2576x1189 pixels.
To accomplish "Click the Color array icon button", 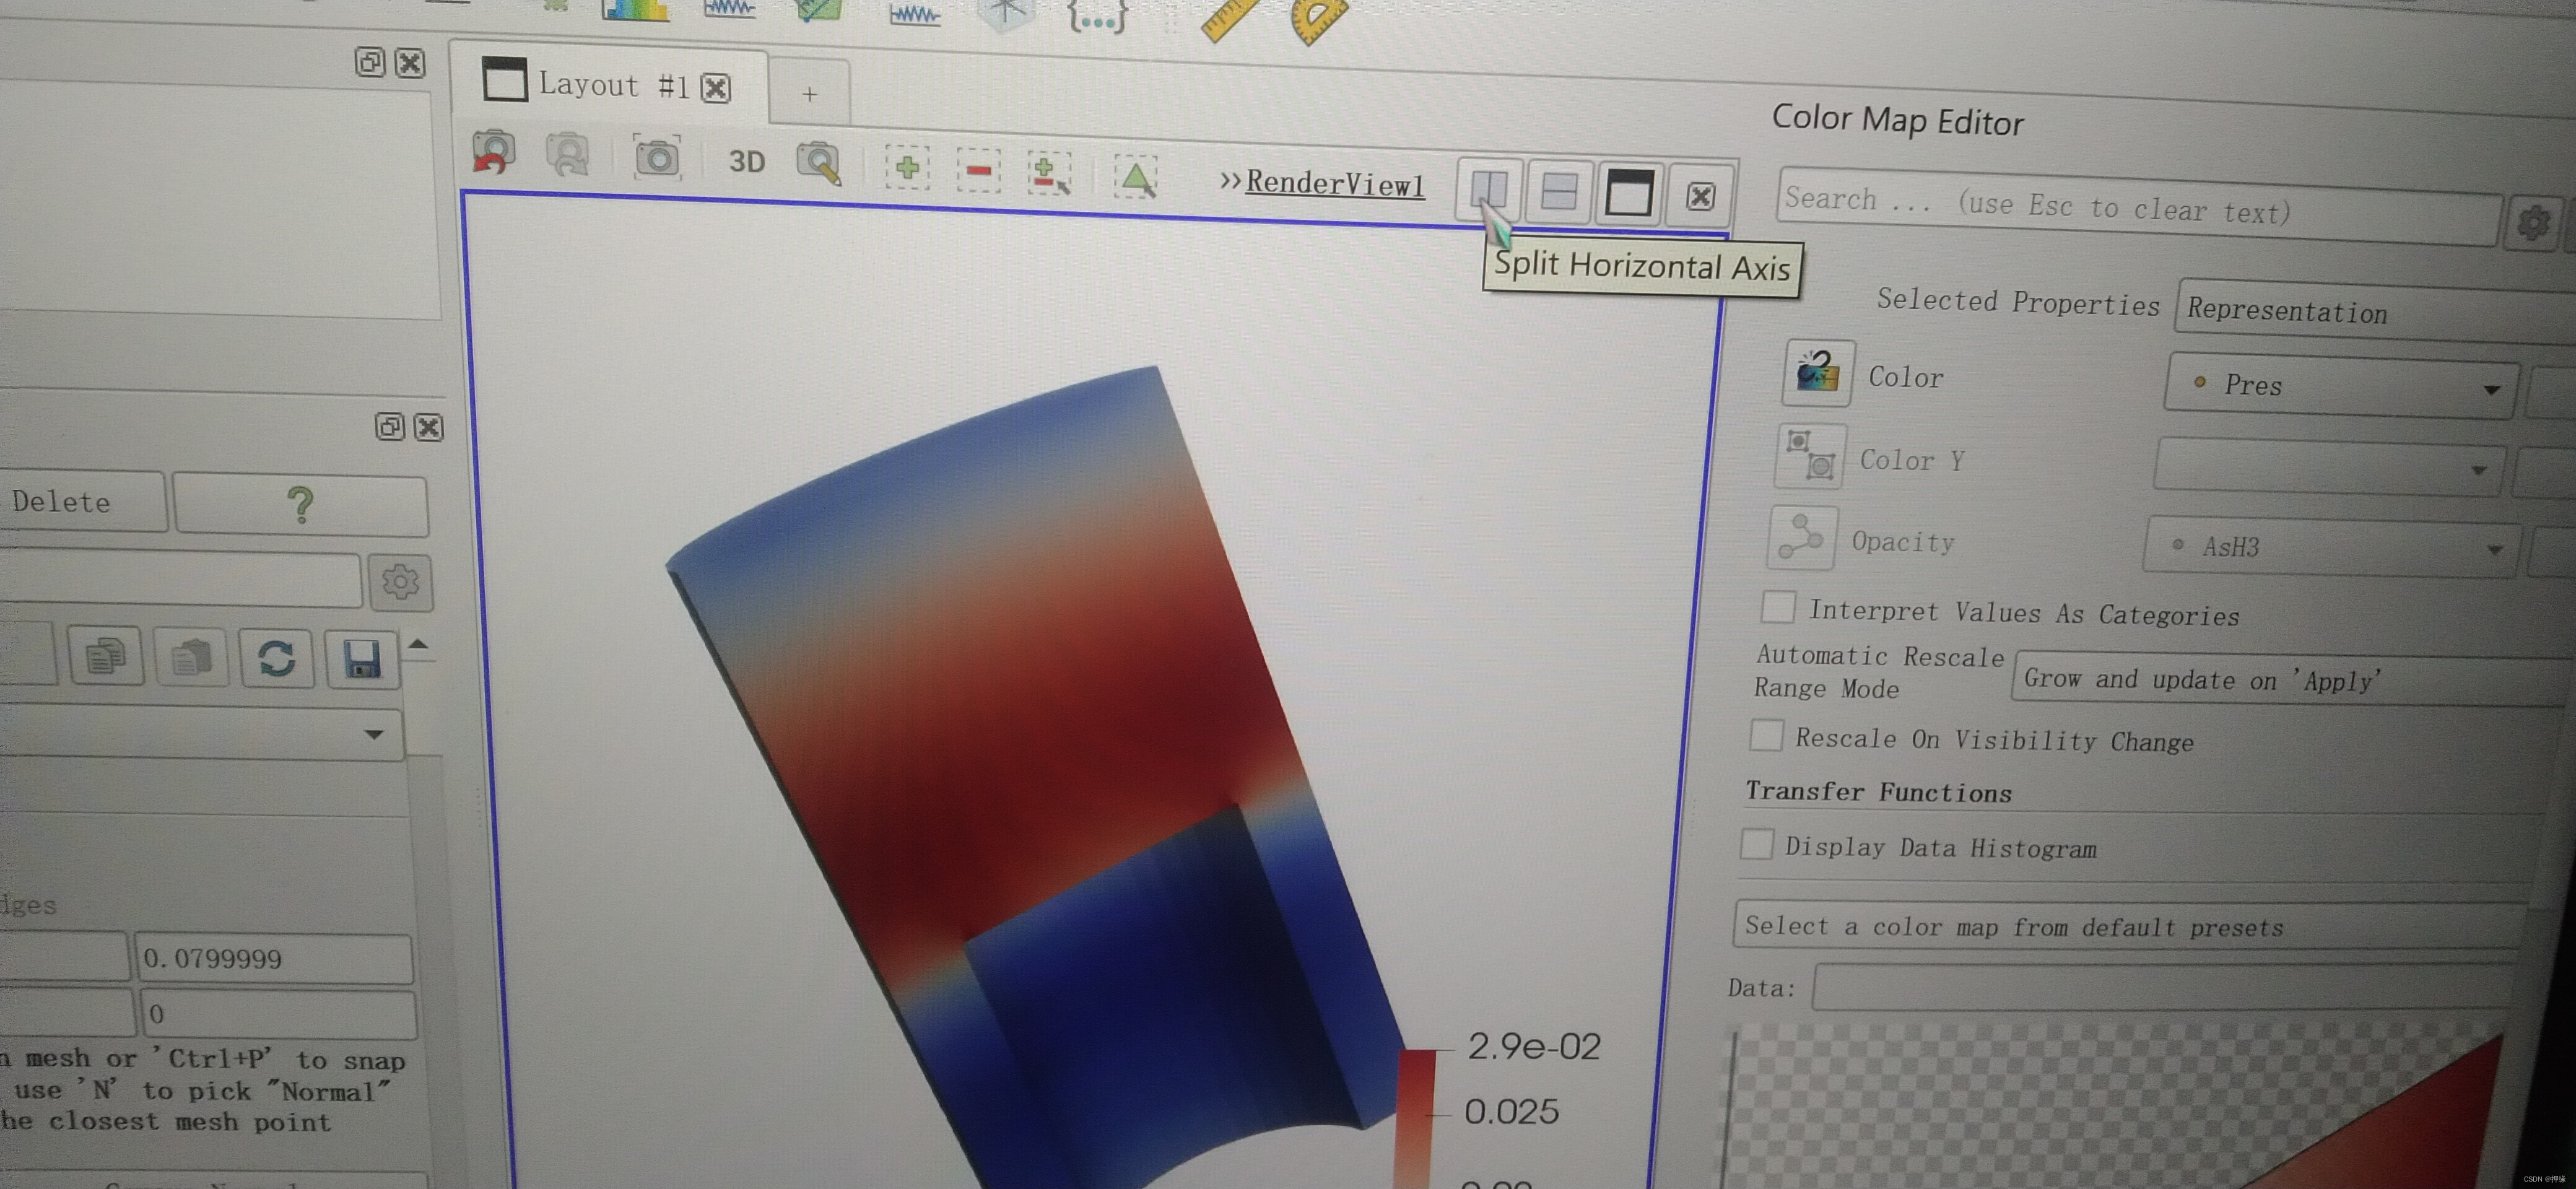I will (1817, 373).
